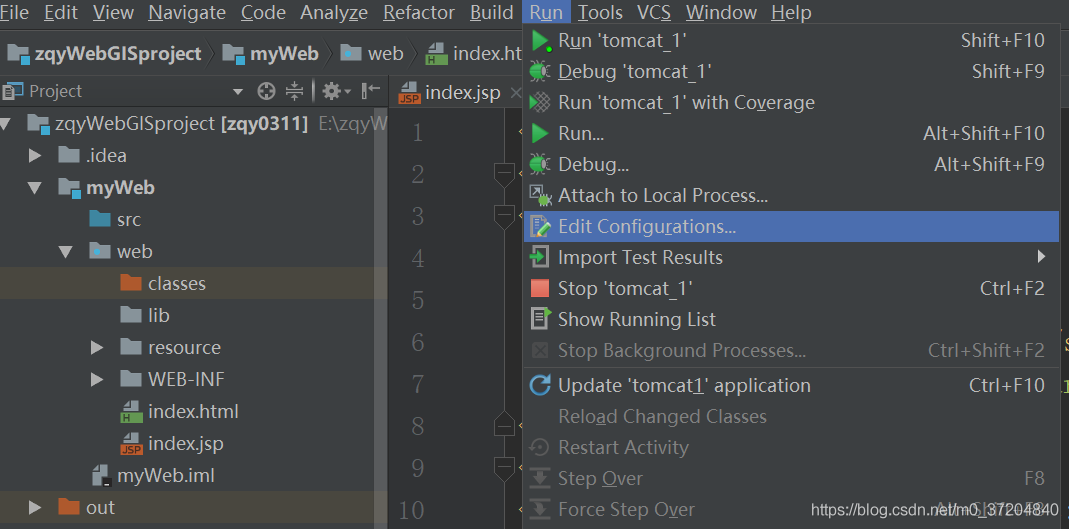Open the Tools menu
This screenshot has height=529, width=1069.
[x=600, y=12]
